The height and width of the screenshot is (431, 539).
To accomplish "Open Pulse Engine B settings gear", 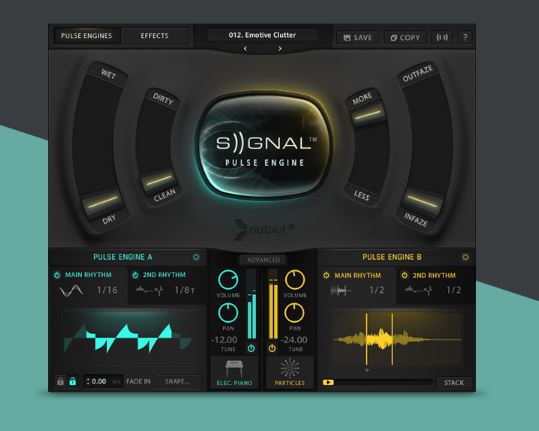I will (x=465, y=257).
